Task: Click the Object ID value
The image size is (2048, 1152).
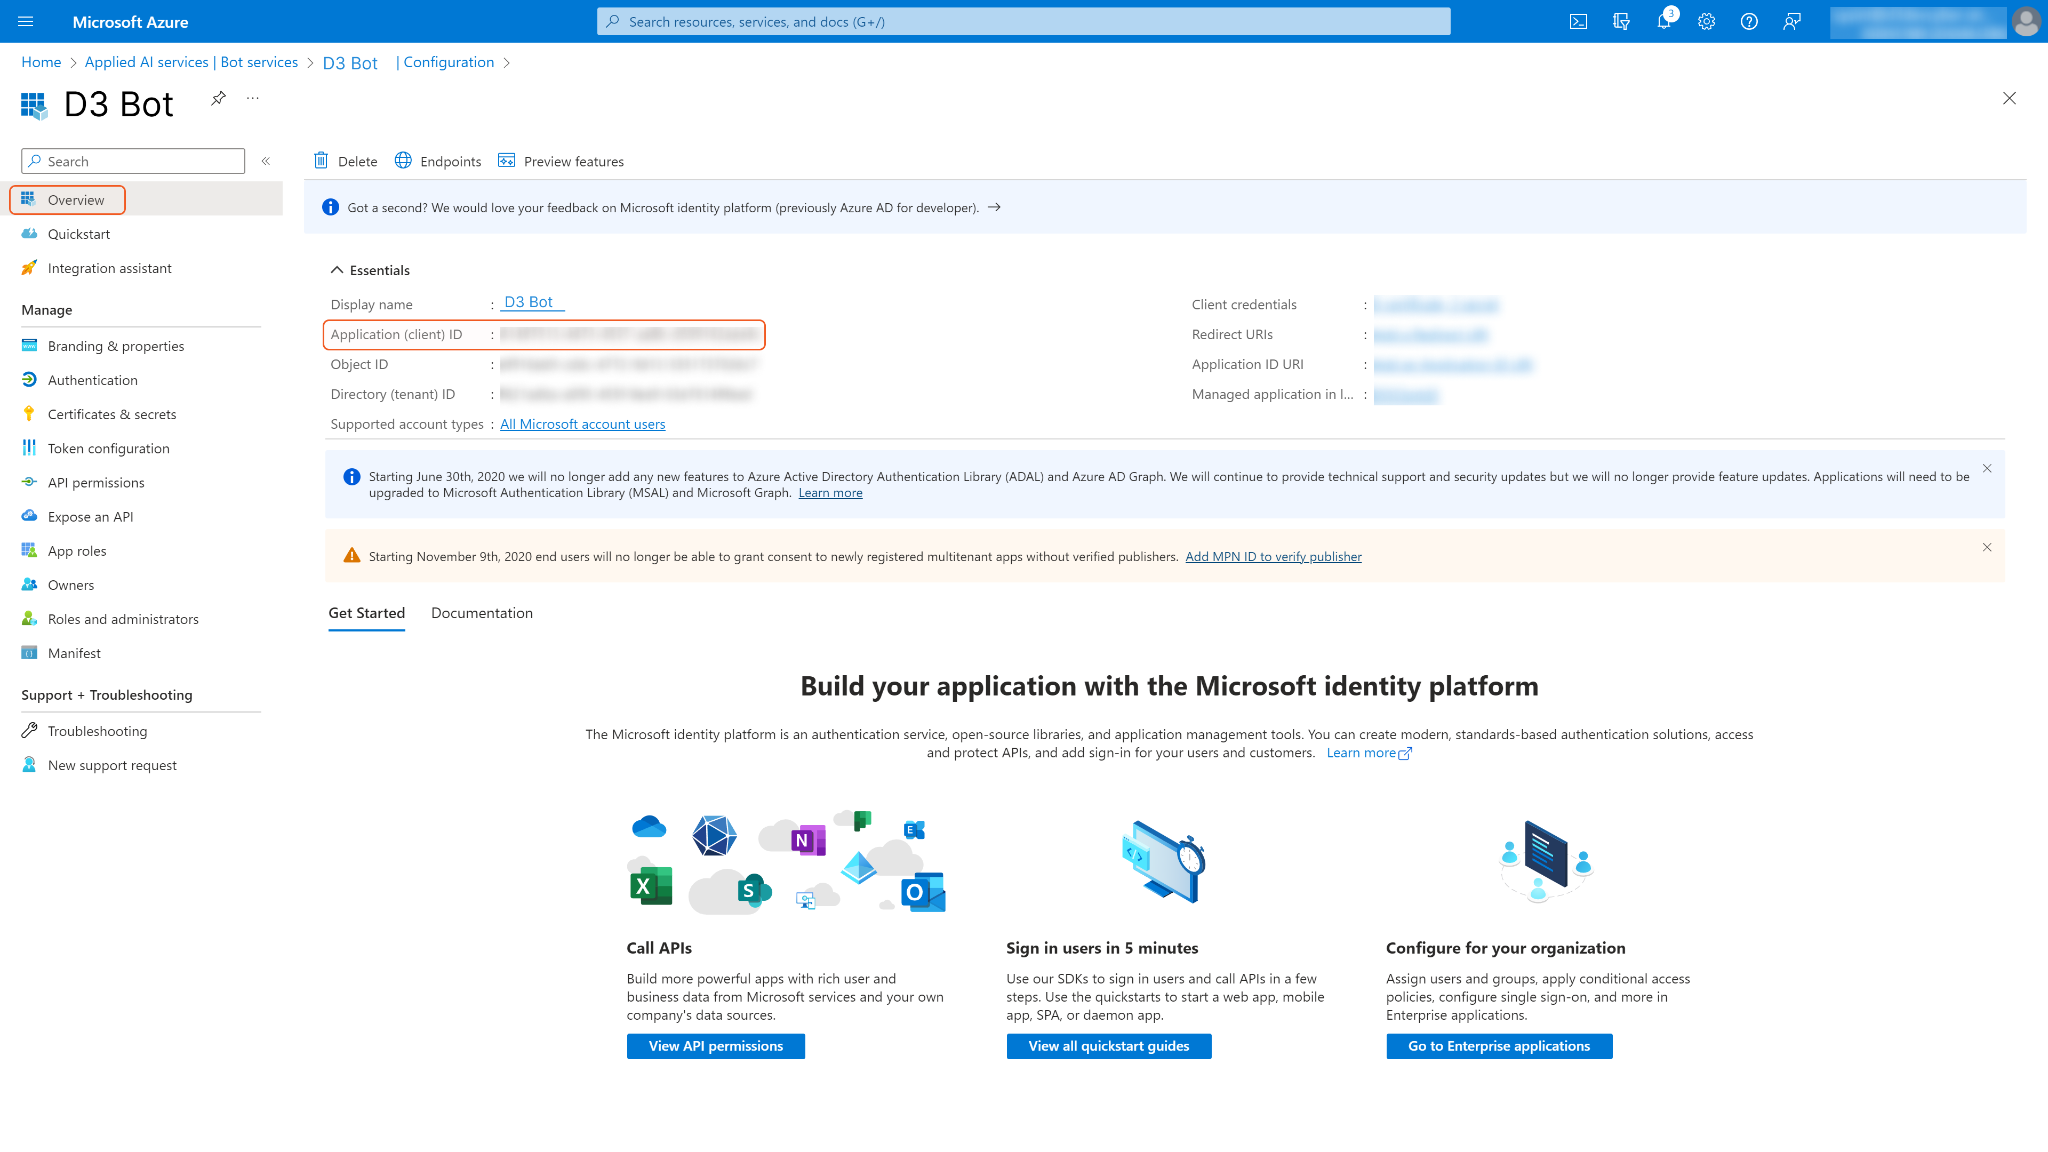Action: pyautogui.click(x=629, y=364)
